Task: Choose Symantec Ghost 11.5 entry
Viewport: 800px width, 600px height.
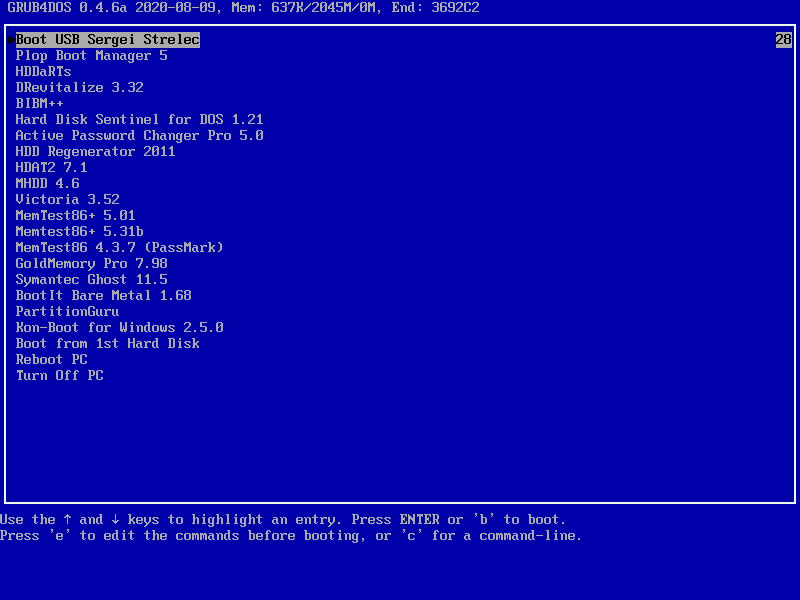Action: (91, 280)
